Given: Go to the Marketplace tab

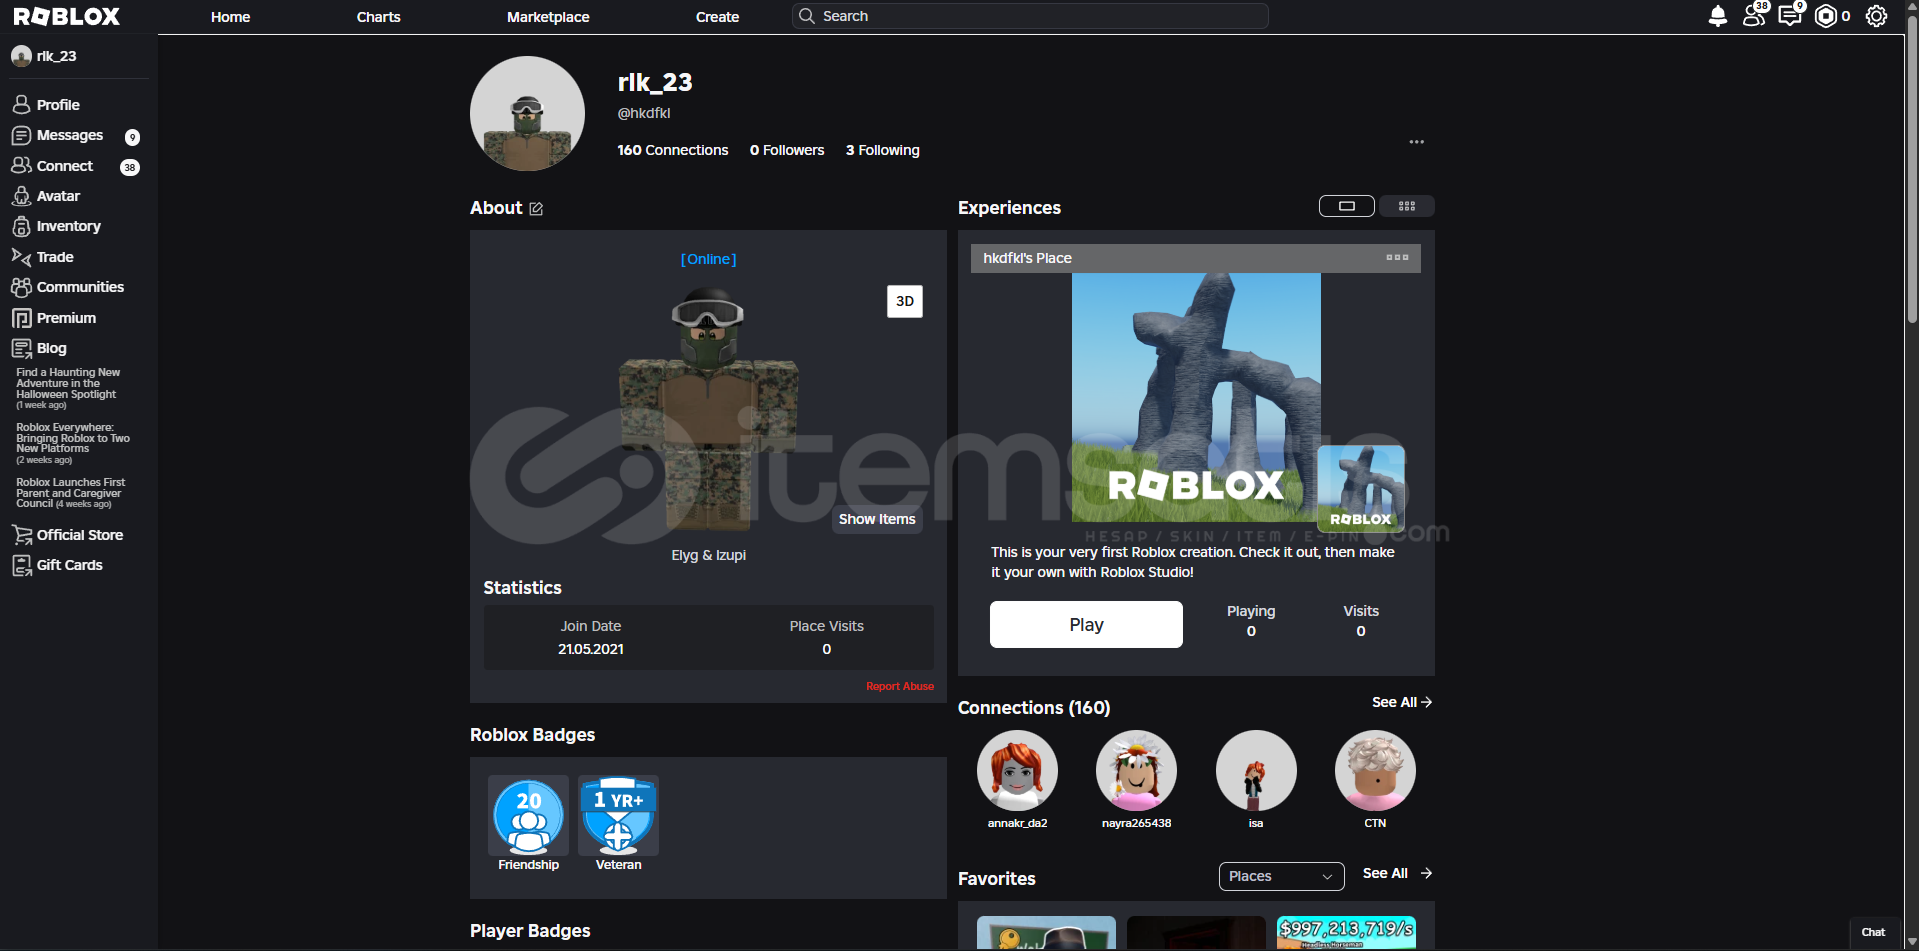Looking at the screenshot, I should click(548, 17).
